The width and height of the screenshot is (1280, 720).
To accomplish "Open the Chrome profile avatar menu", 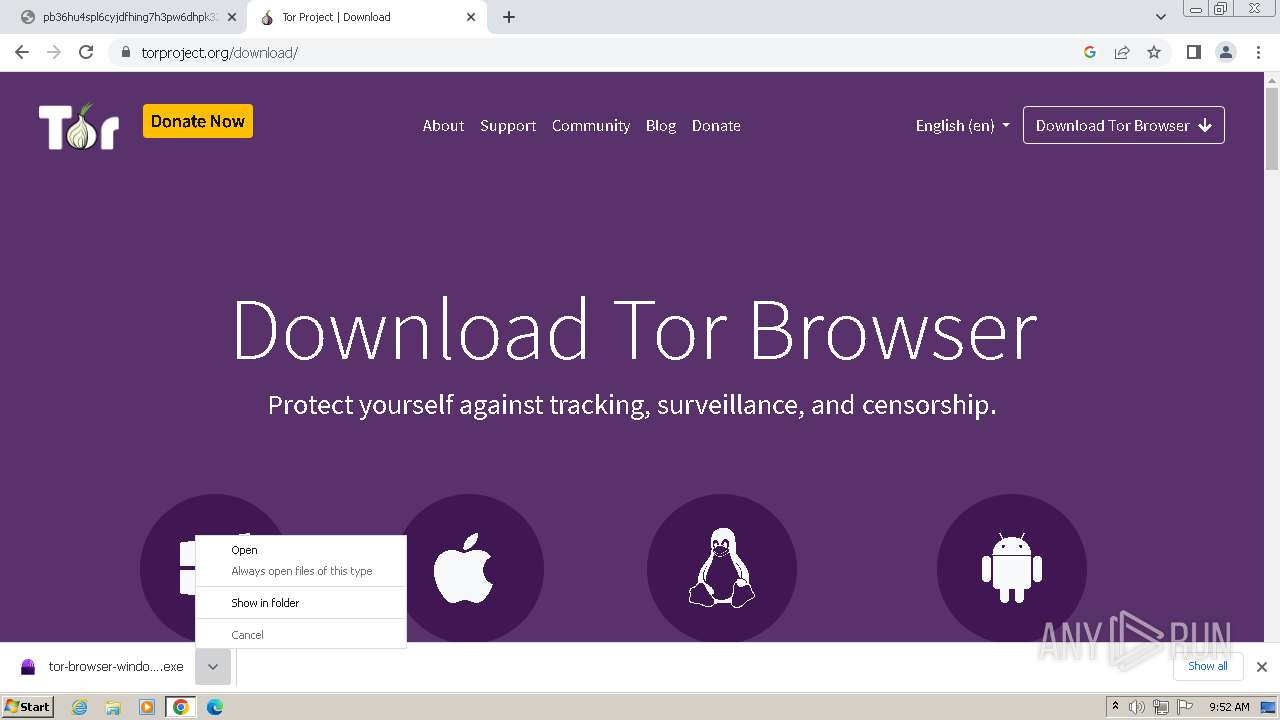I will [1226, 52].
